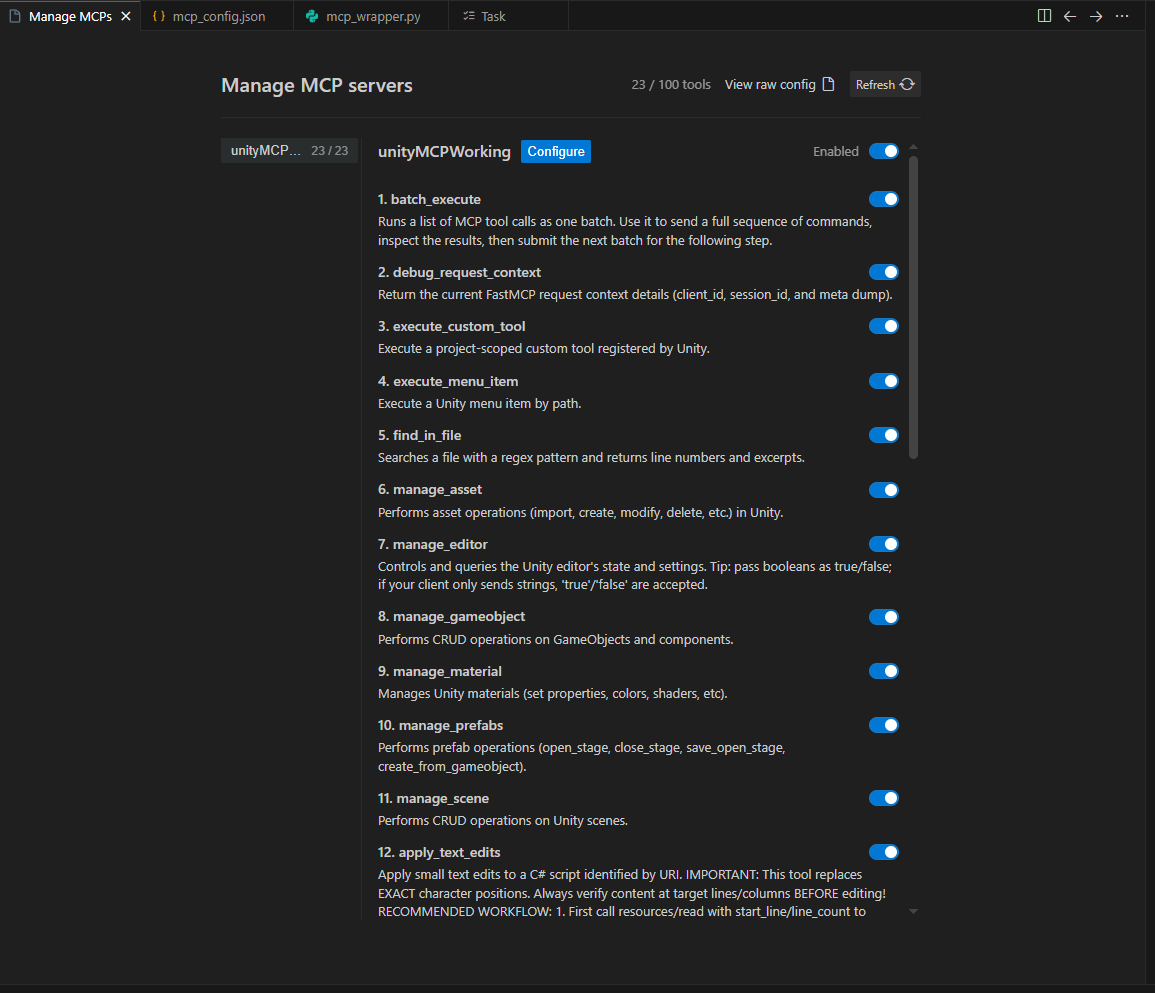Select the Manage MCPs tab
The image size is (1155, 993).
70,16
